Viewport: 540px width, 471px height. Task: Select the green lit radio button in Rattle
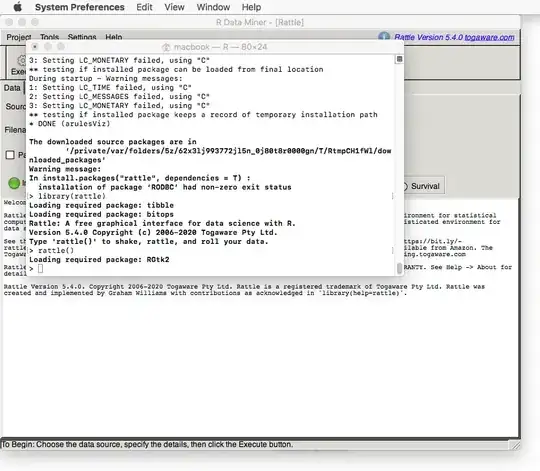[14, 183]
